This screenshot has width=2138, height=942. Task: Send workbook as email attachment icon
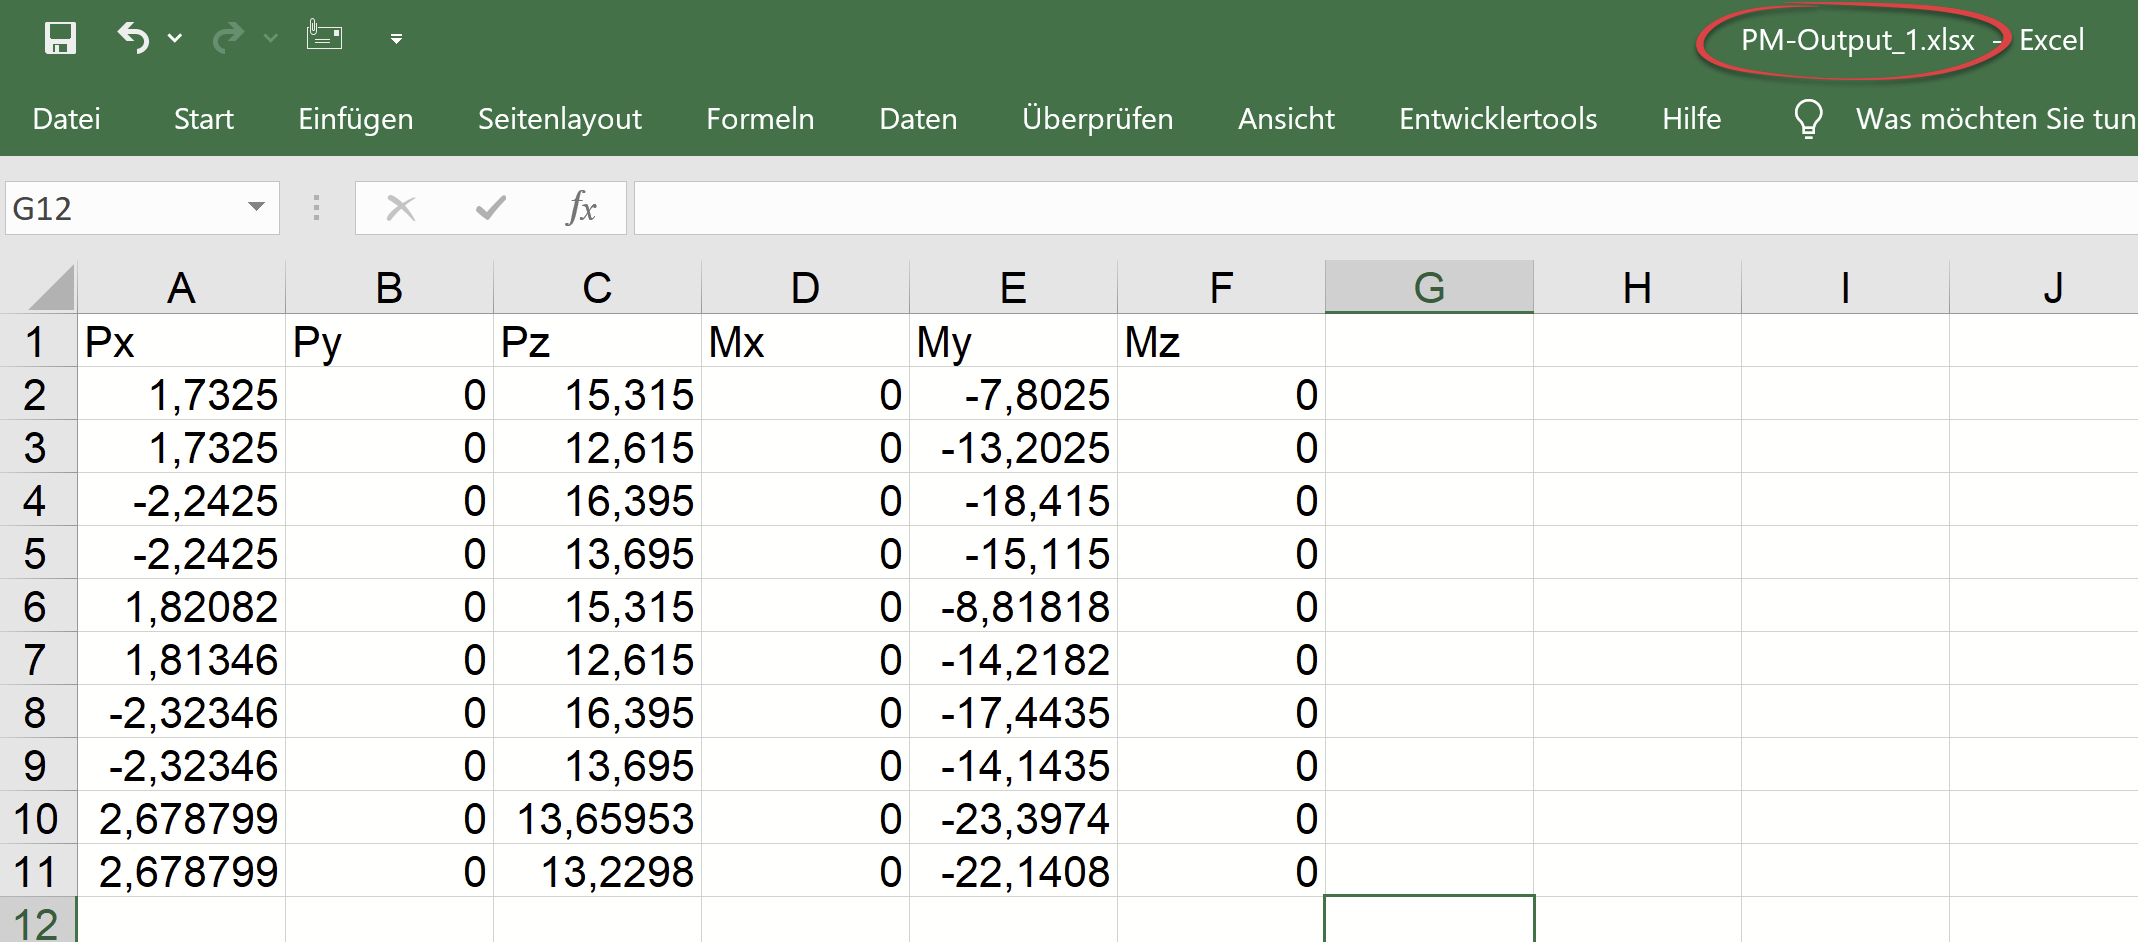324,35
